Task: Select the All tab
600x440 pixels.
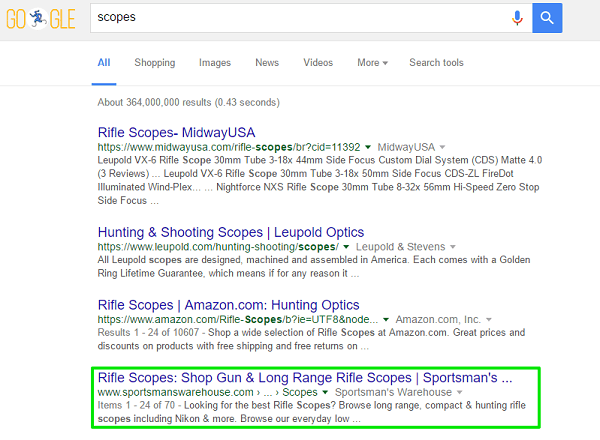Action: [x=104, y=62]
